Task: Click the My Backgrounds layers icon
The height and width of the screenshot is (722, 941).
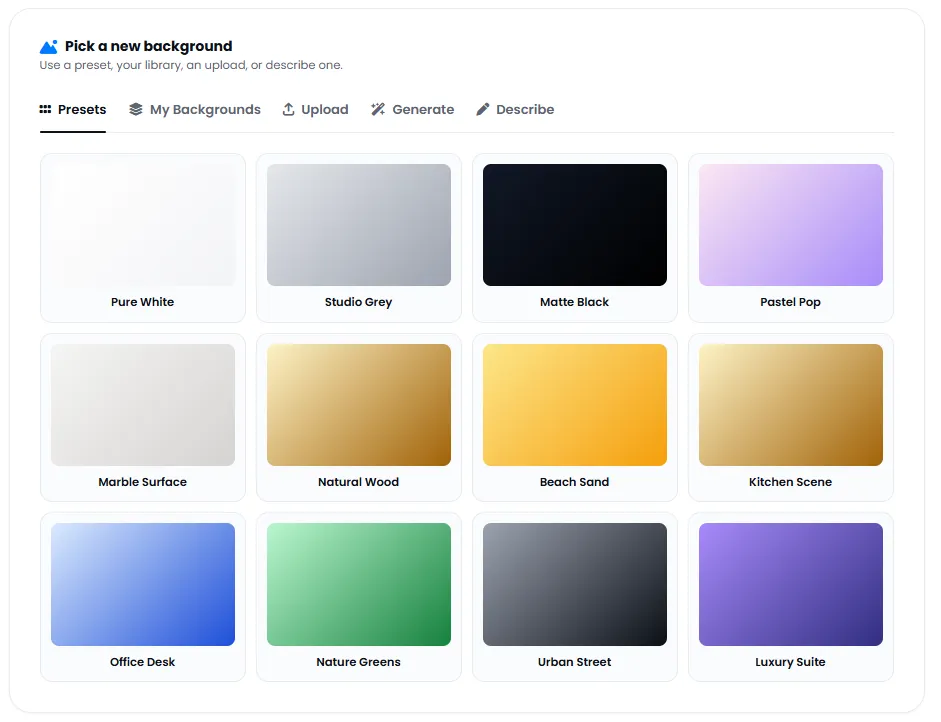Action: coord(136,109)
